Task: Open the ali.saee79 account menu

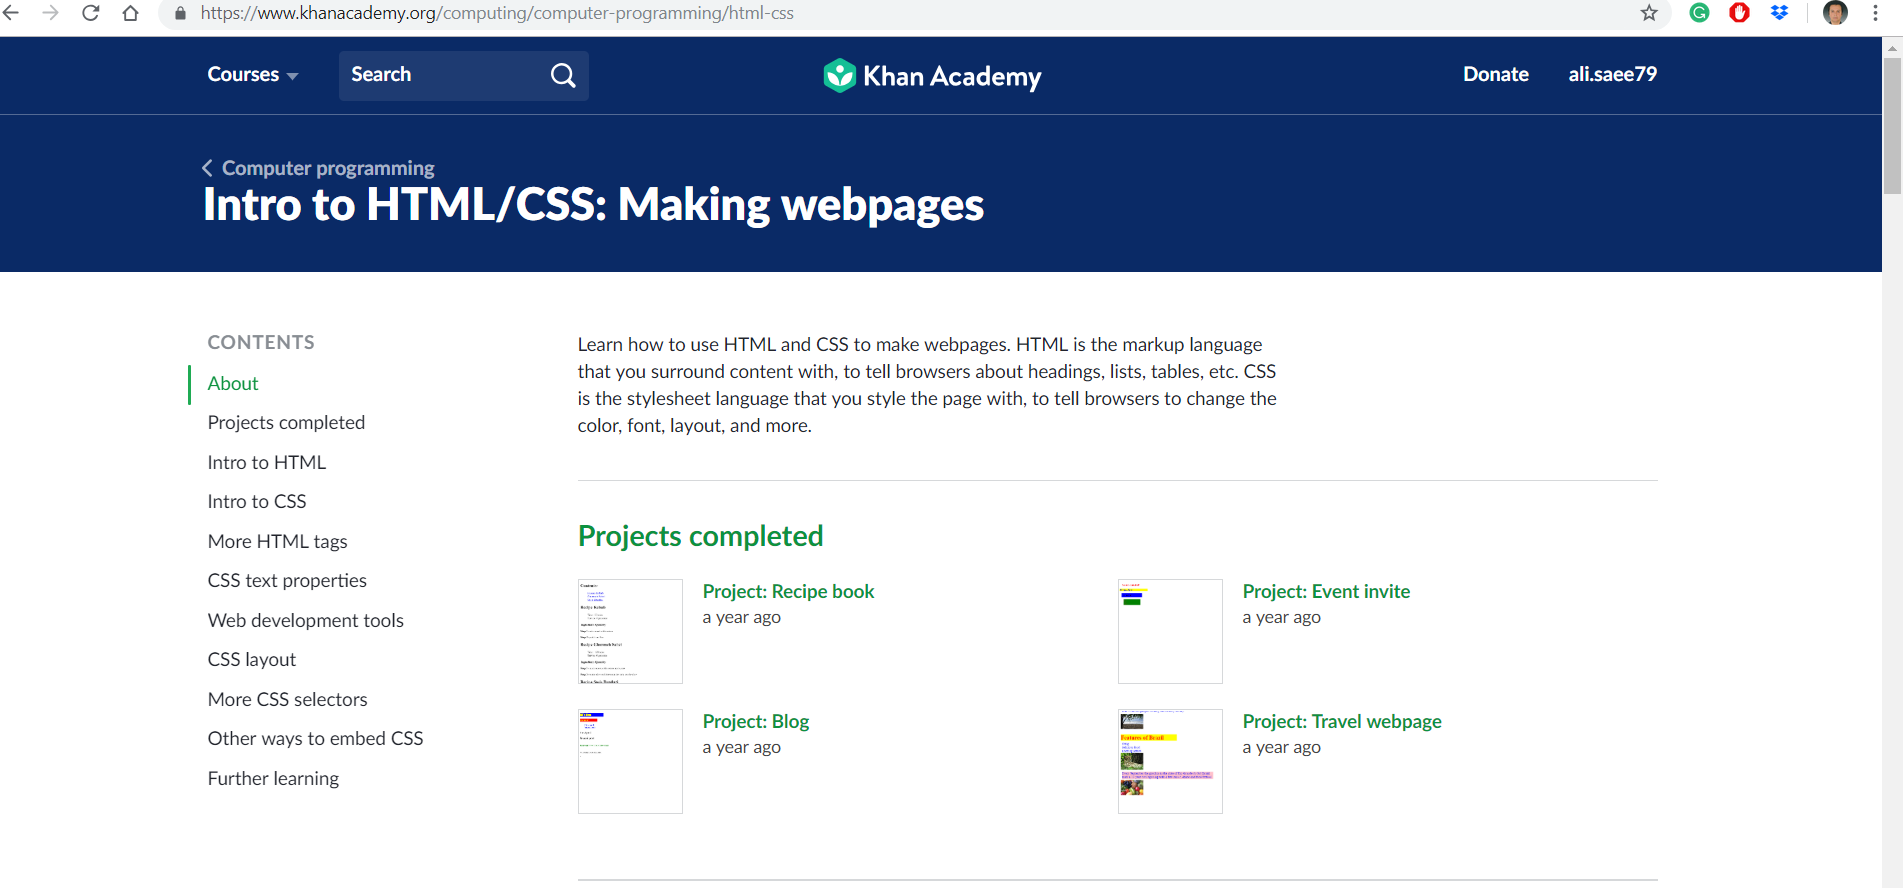Action: pyautogui.click(x=1612, y=74)
